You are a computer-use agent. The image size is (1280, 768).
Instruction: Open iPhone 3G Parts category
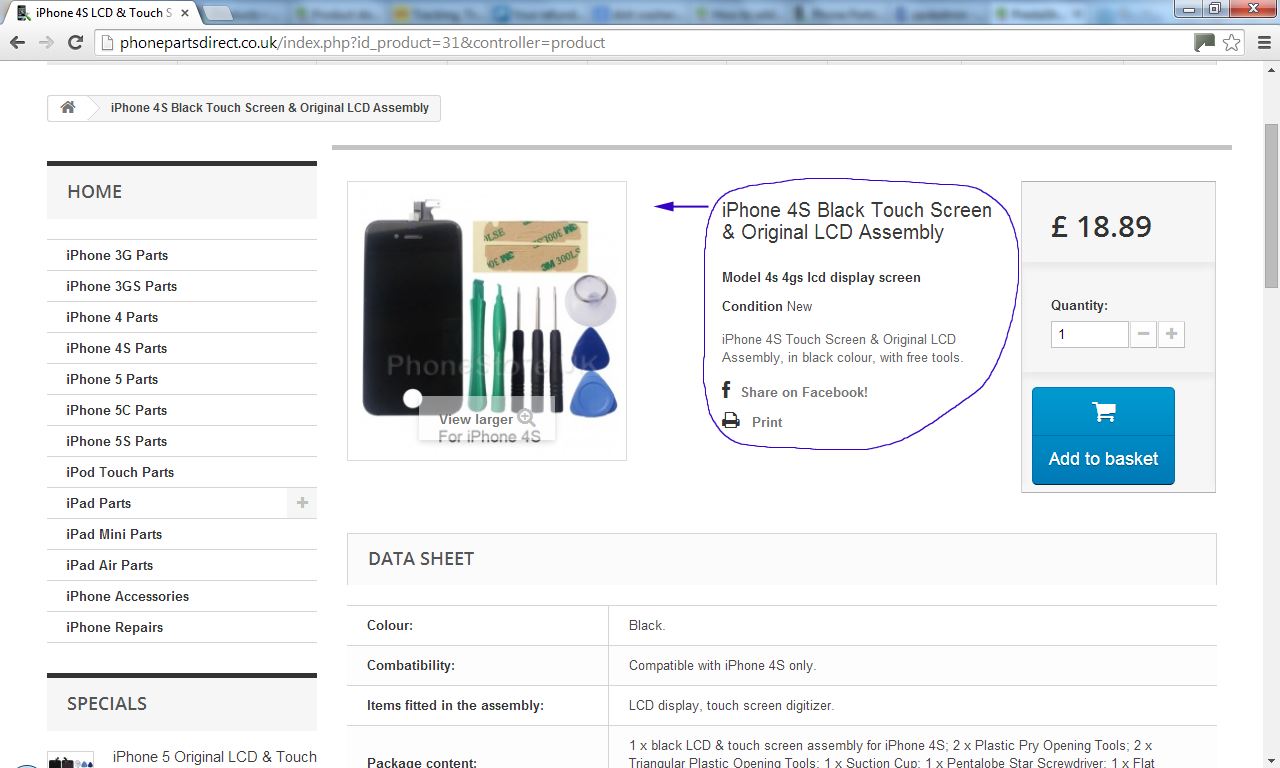[117, 255]
